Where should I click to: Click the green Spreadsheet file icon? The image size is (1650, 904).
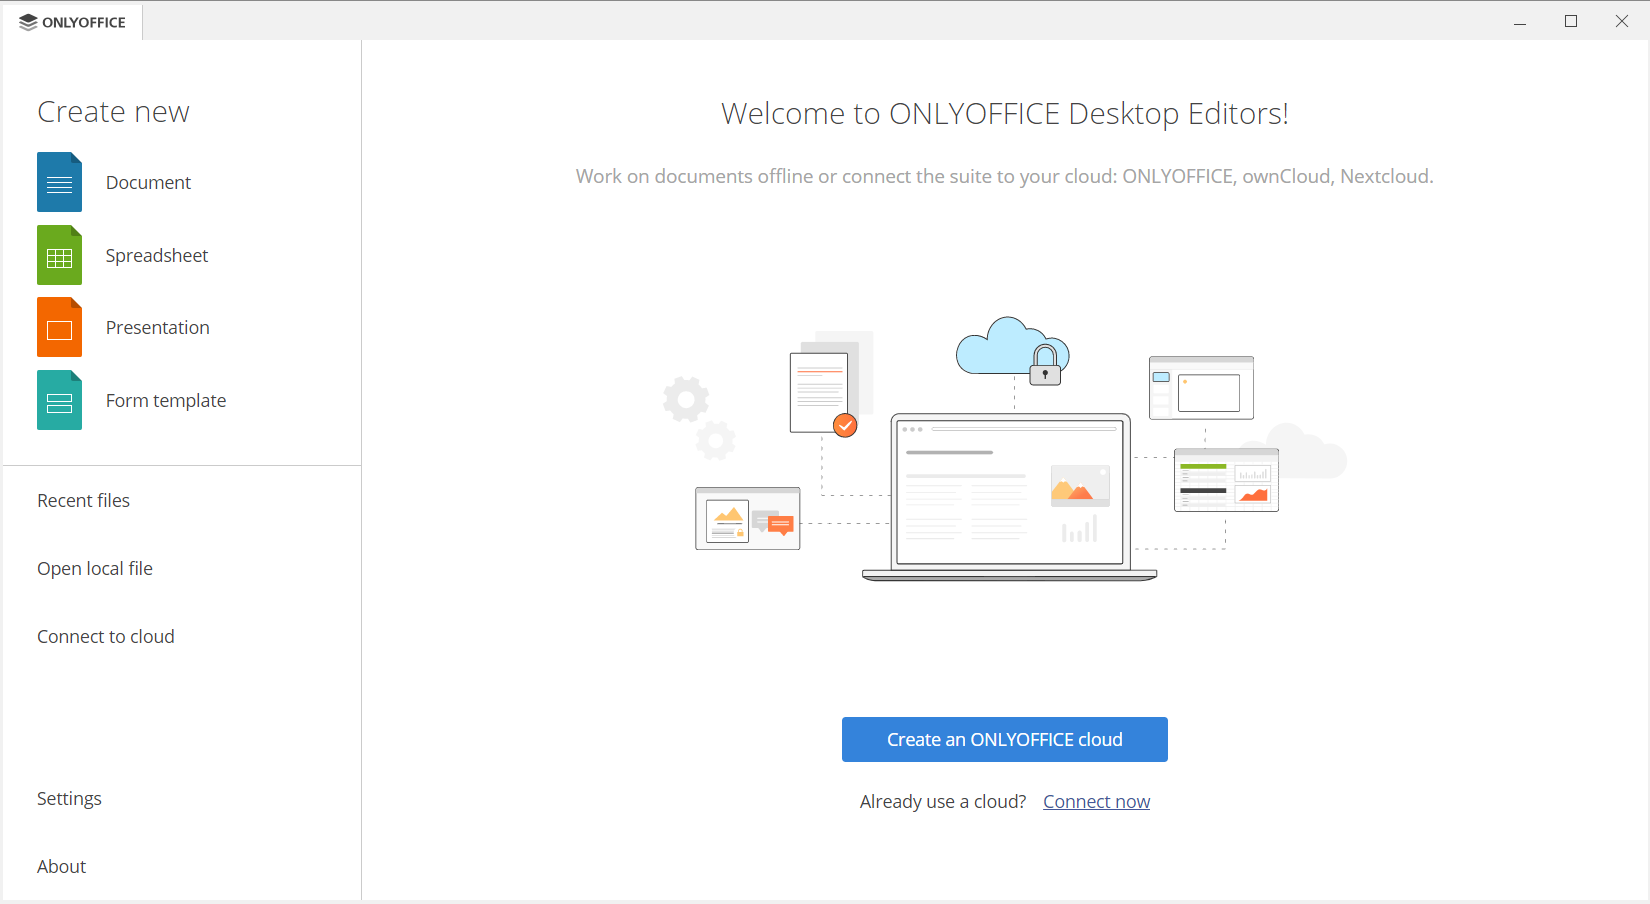point(59,255)
